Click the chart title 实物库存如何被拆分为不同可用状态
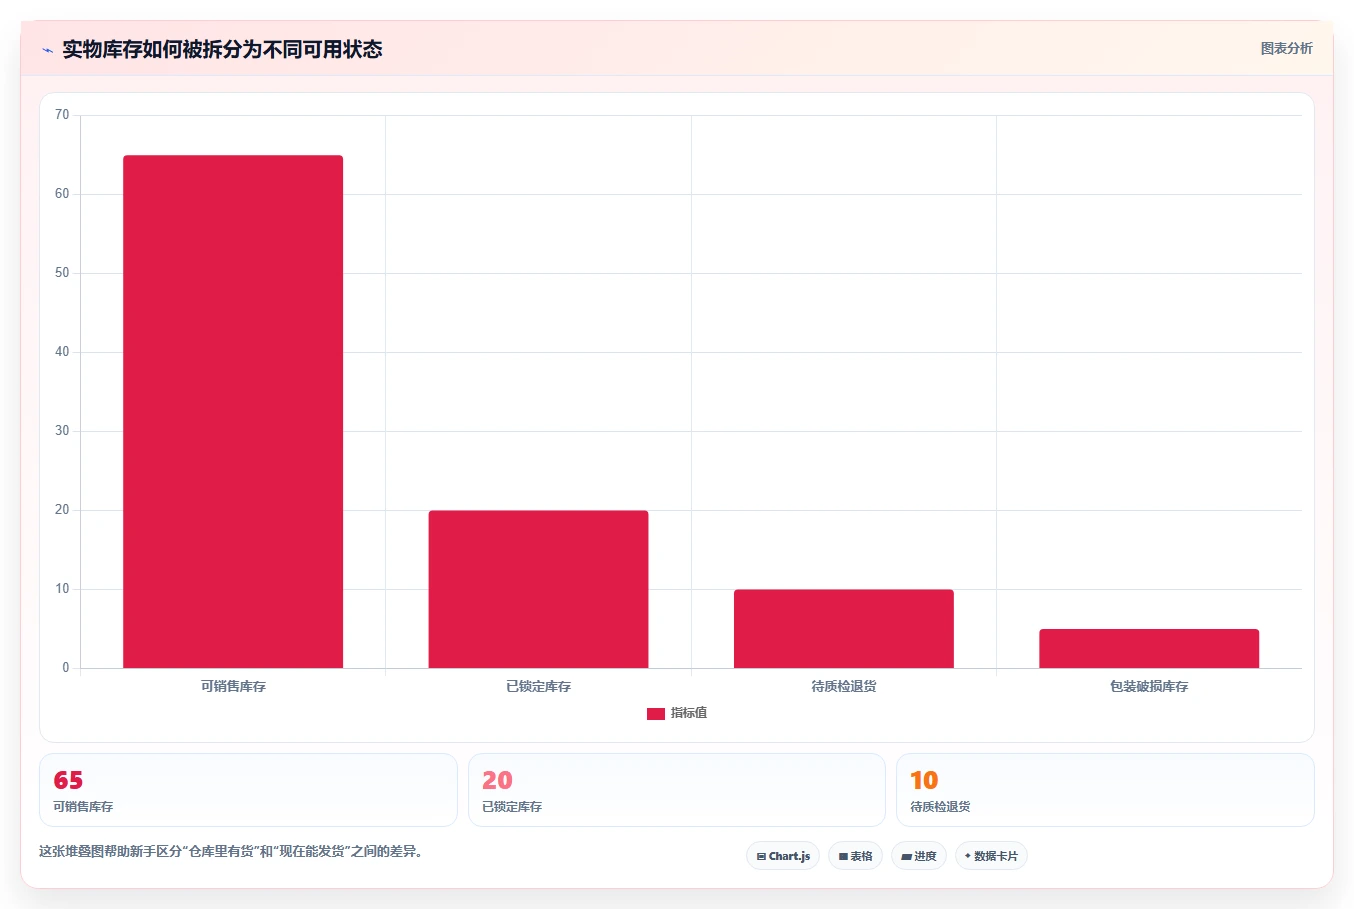 [222, 50]
